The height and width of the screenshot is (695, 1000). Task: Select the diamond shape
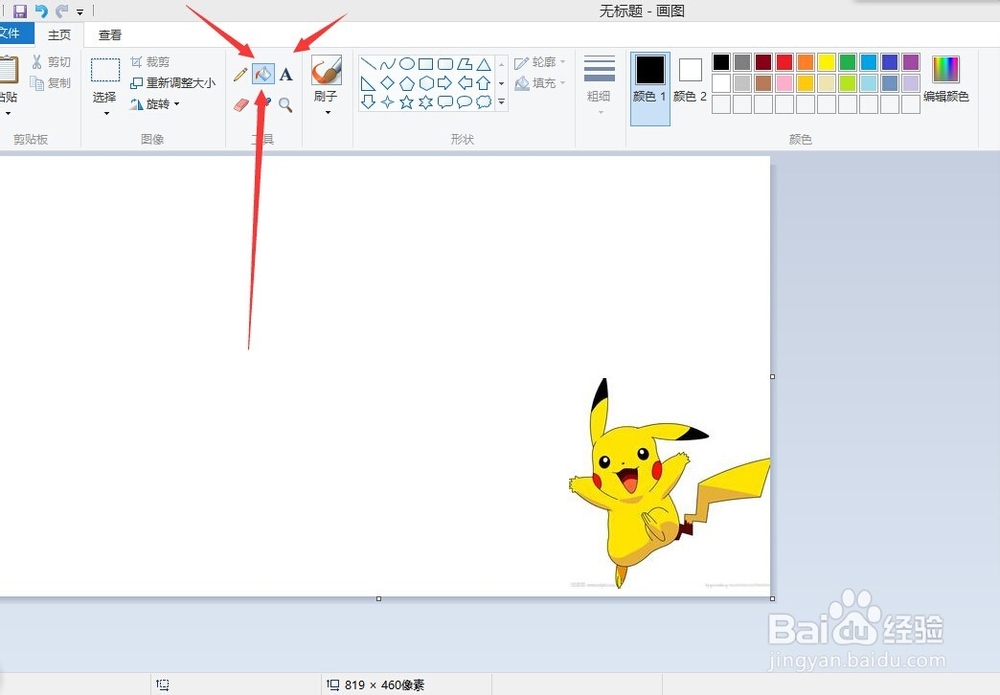point(387,83)
